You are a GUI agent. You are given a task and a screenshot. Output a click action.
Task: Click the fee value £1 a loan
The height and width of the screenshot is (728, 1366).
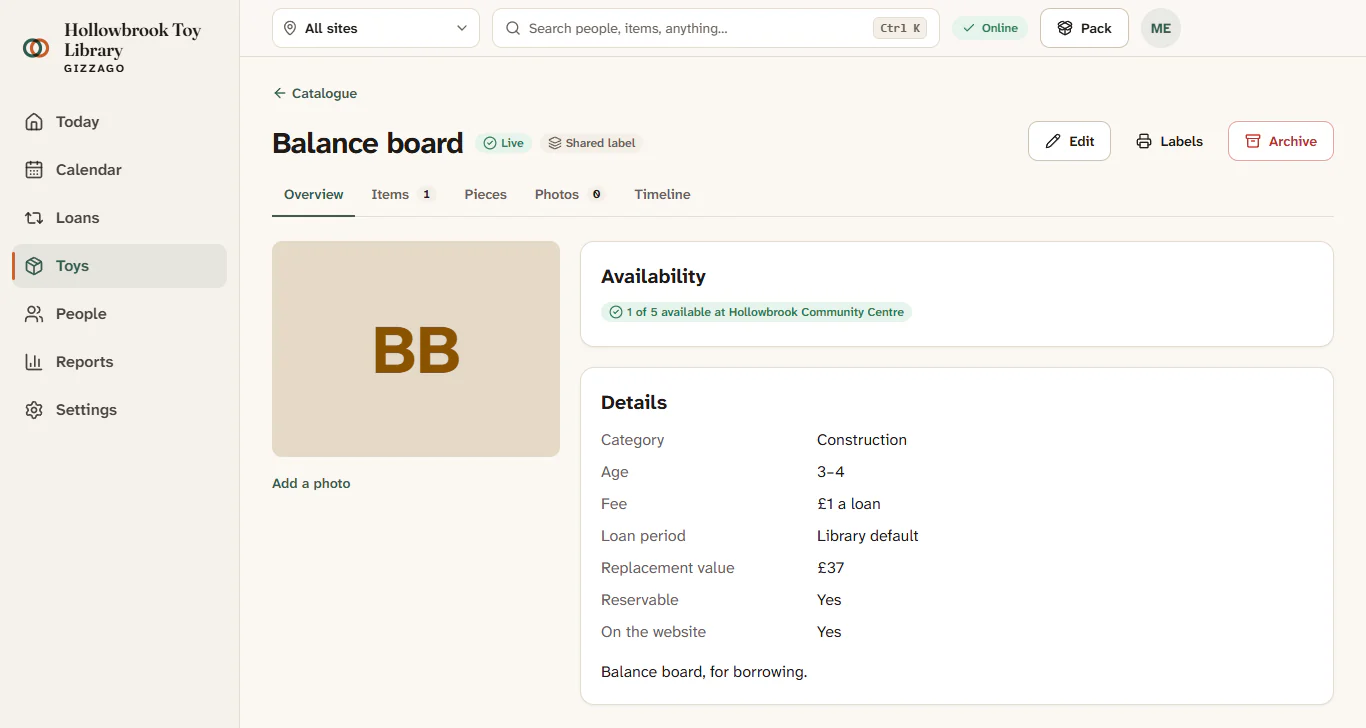849,504
